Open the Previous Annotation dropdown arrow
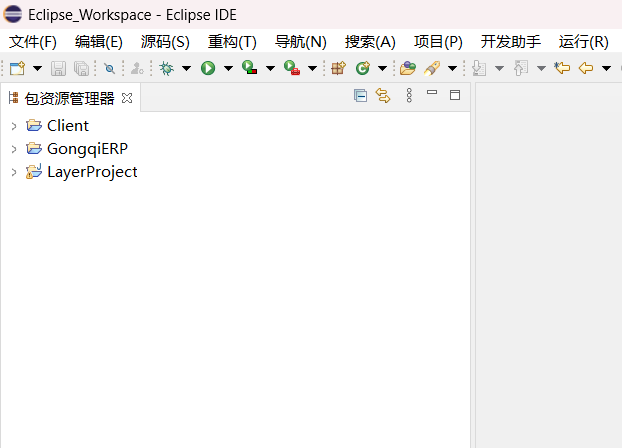The width and height of the screenshot is (622, 448). [x=541, y=68]
